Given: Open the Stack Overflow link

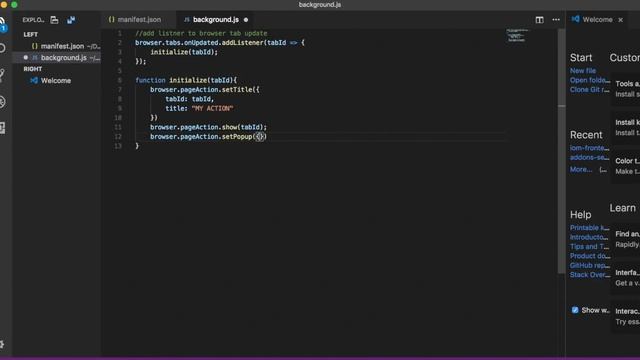Looking at the screenshot, I should pos(590,275).
